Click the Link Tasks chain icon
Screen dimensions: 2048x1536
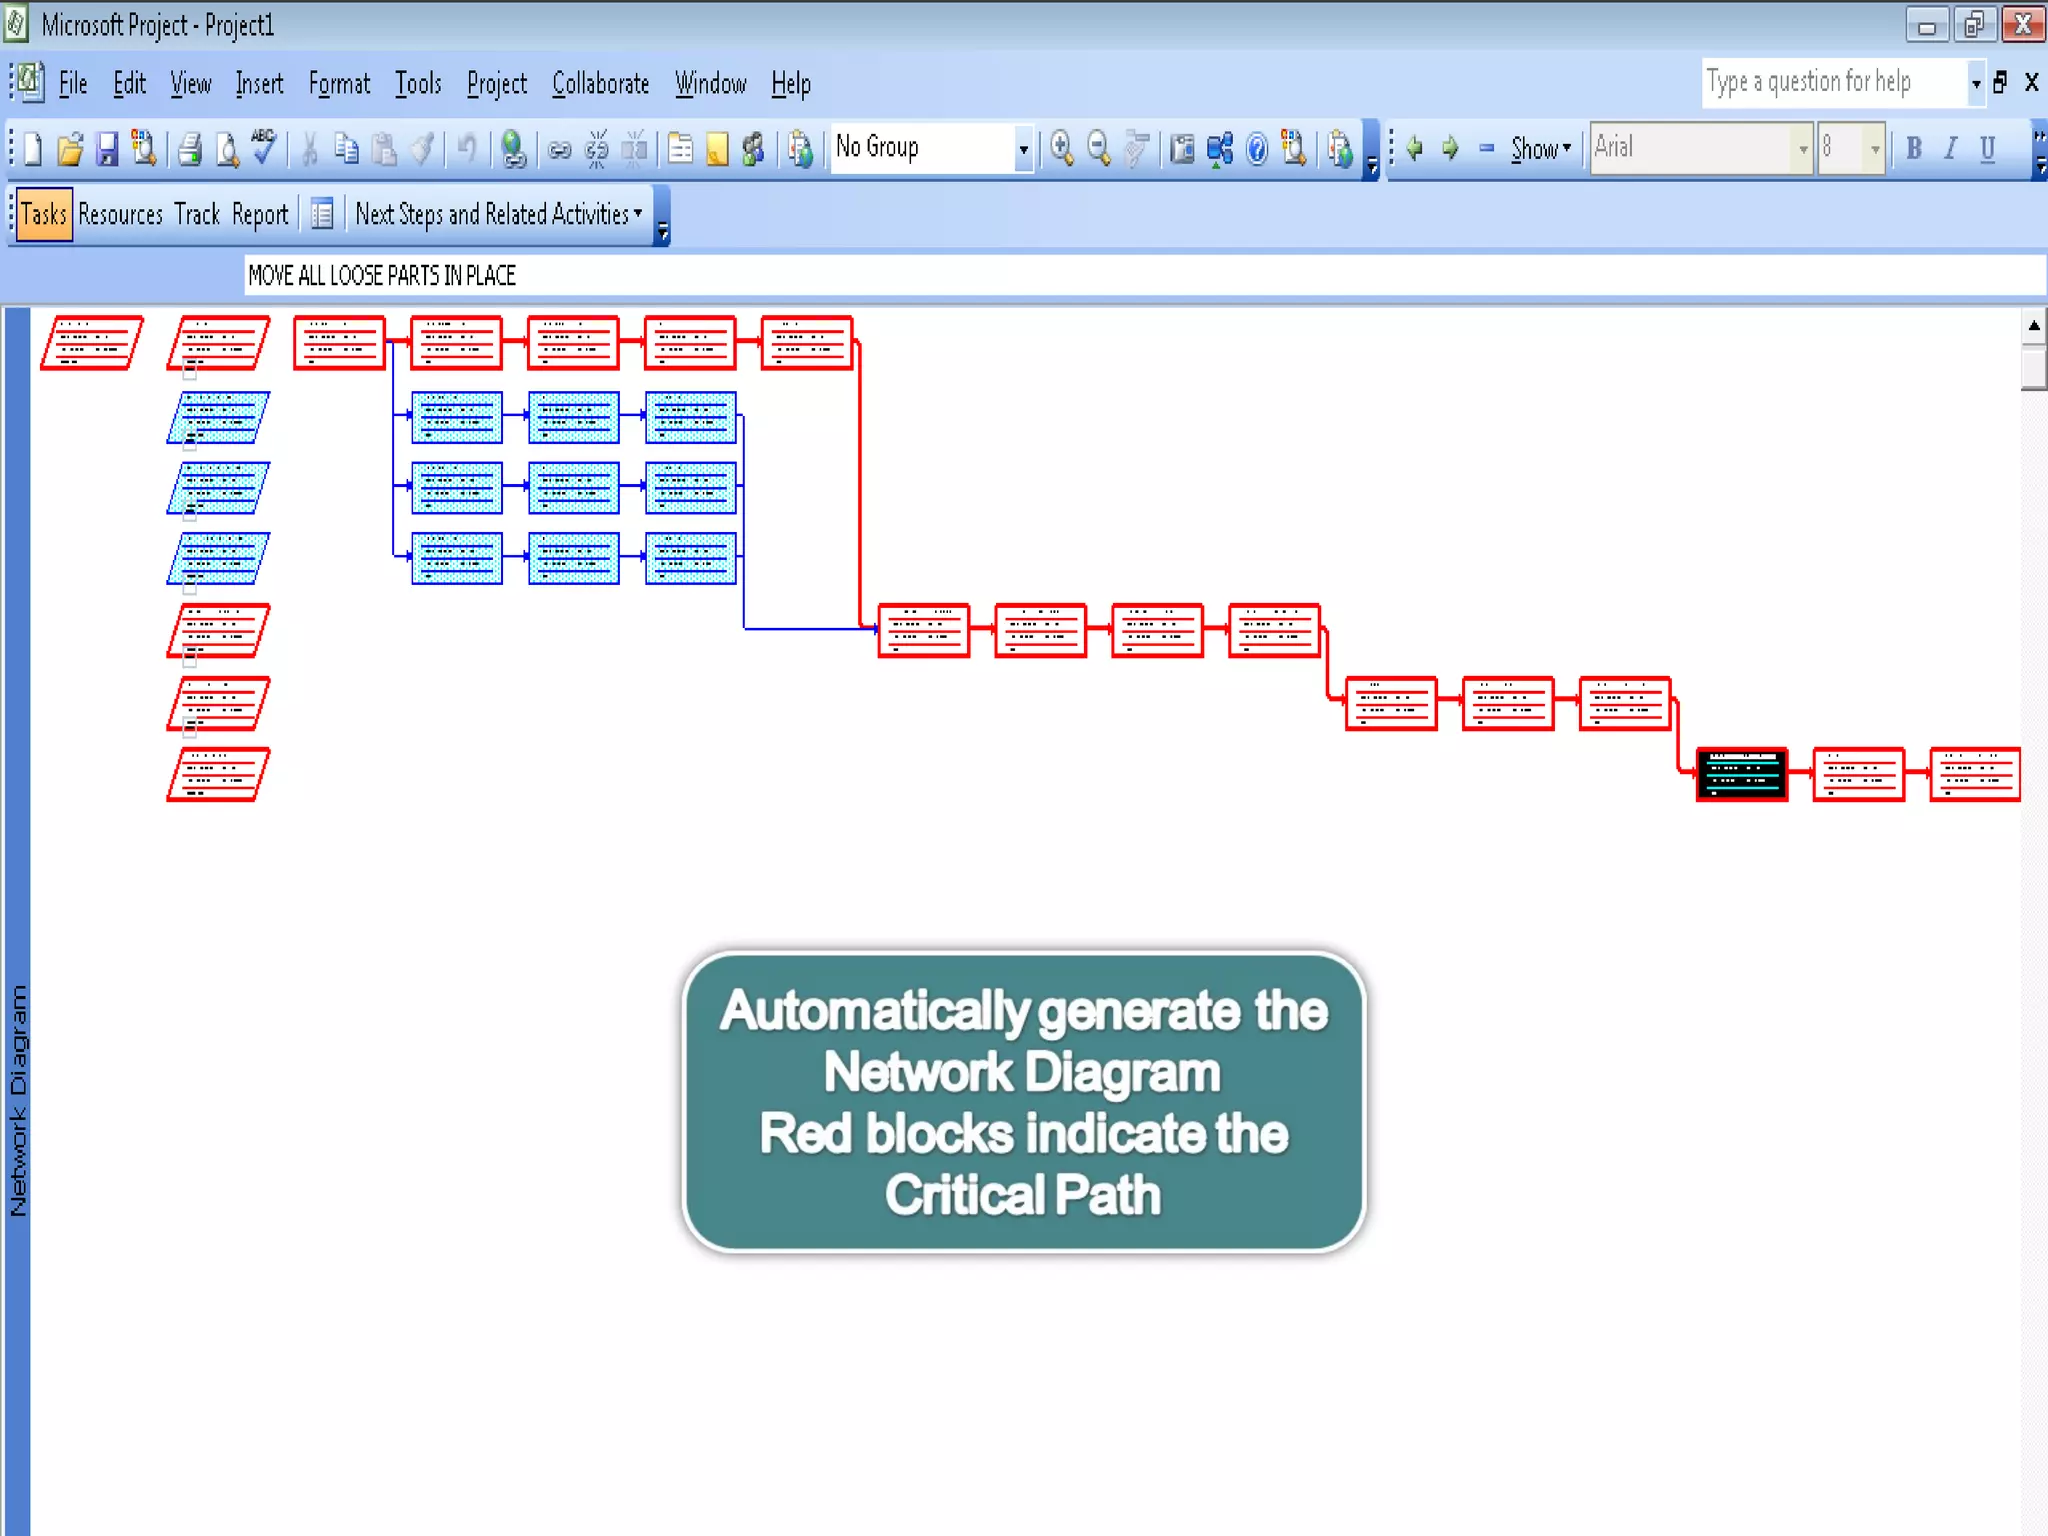coord(560,150)
